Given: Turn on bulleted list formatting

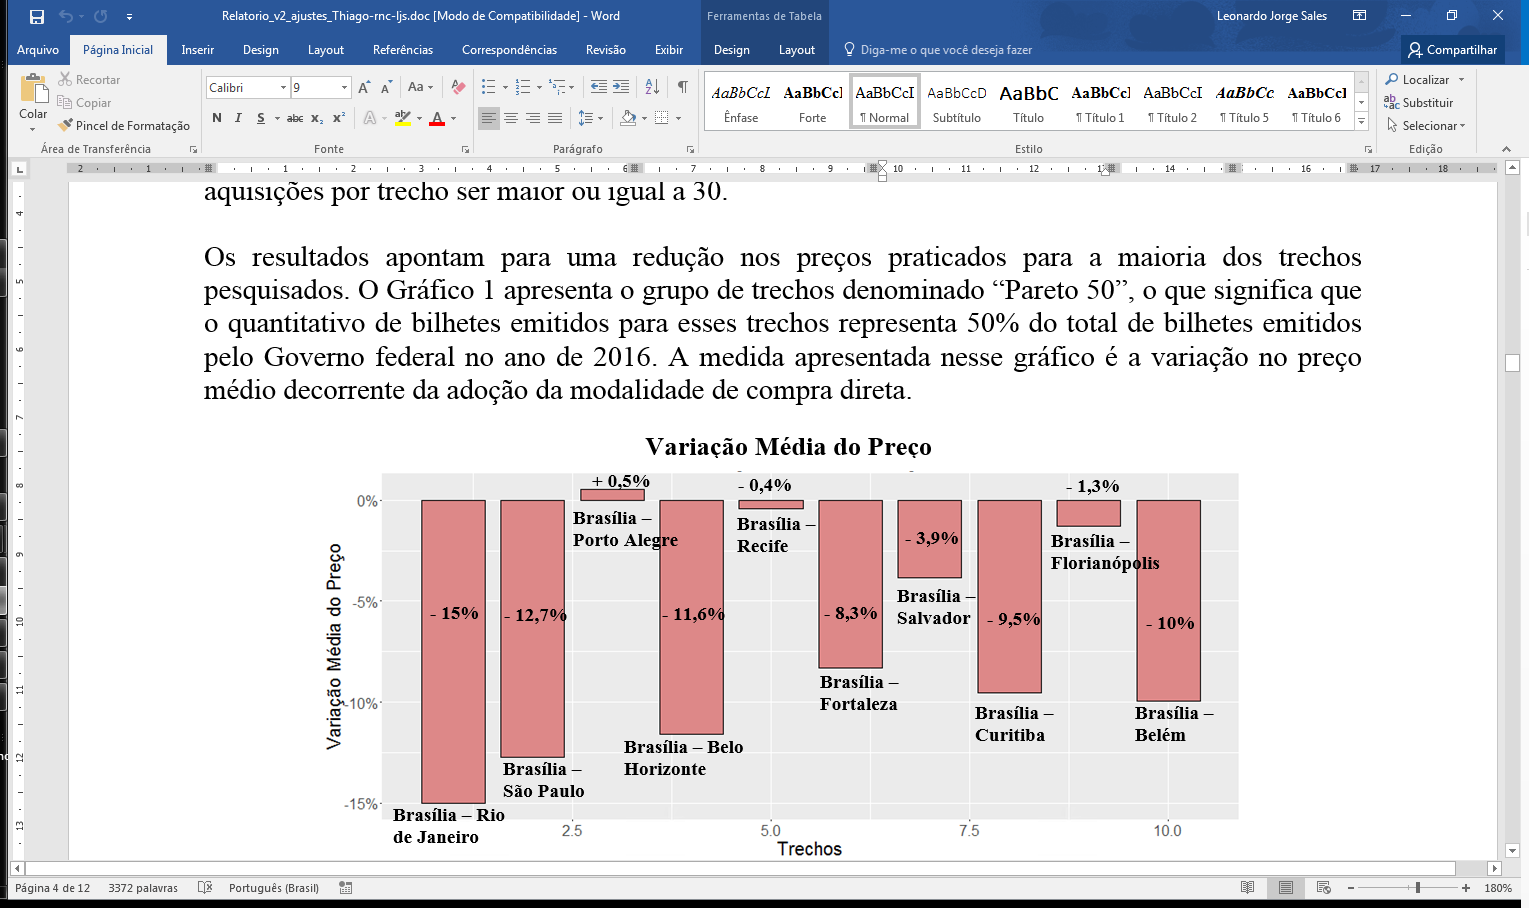Looking at the screenshot, I should click(x=489, y=87).
